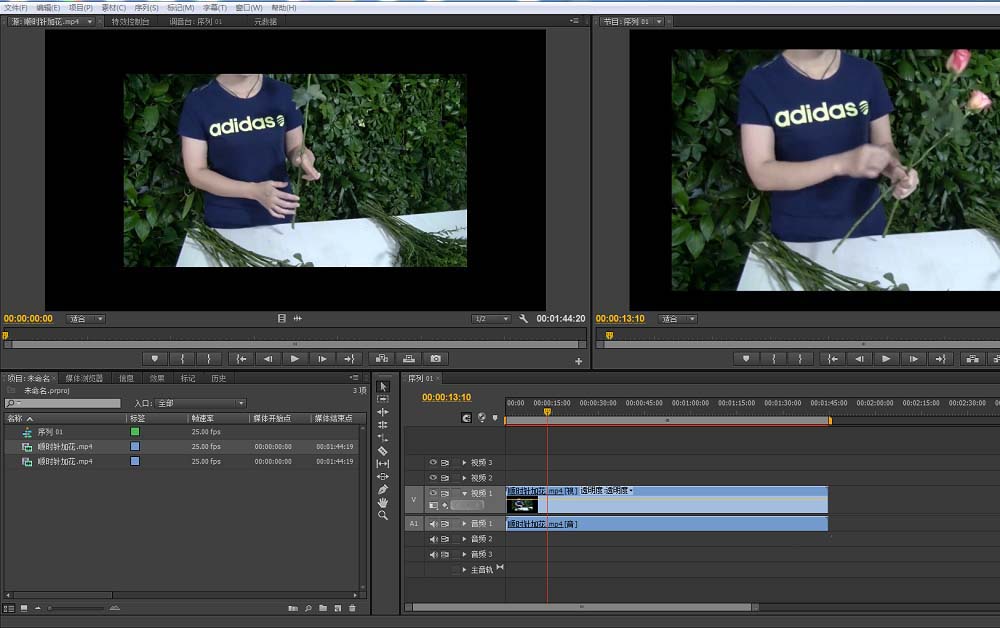The image size is (1000, 628).
Task: Select the Zoom magnifier tool
Action: coord(383,515)
